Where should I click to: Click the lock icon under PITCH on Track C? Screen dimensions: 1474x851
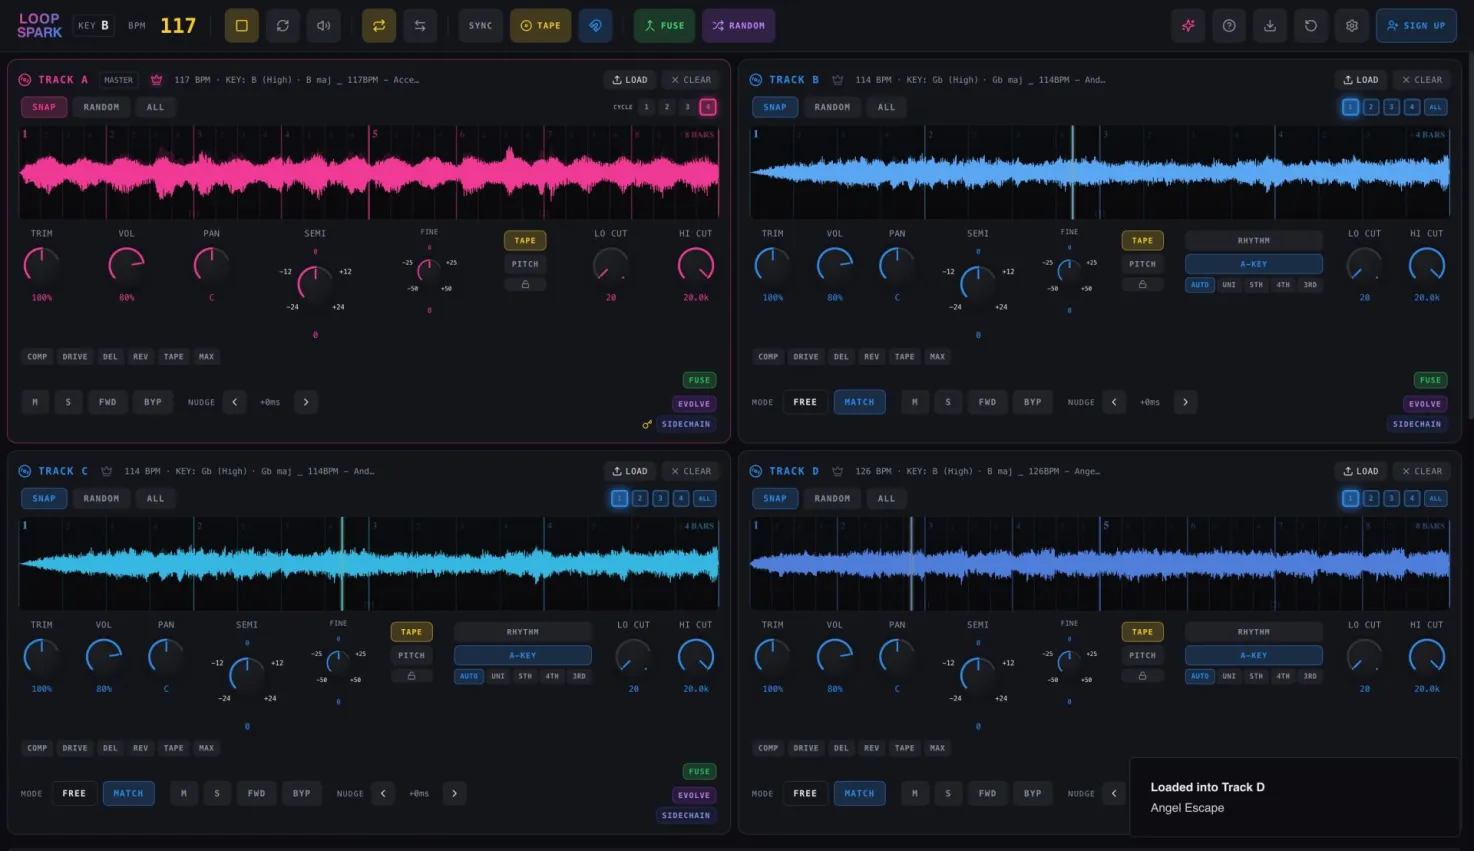[x=411, y=676]
